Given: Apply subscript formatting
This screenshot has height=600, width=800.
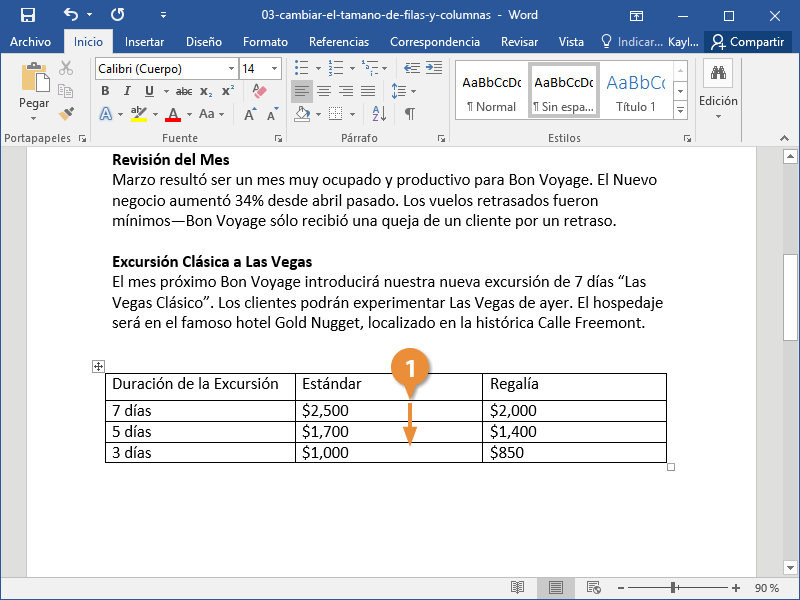Looking at the screenshot, I should 206,91.
